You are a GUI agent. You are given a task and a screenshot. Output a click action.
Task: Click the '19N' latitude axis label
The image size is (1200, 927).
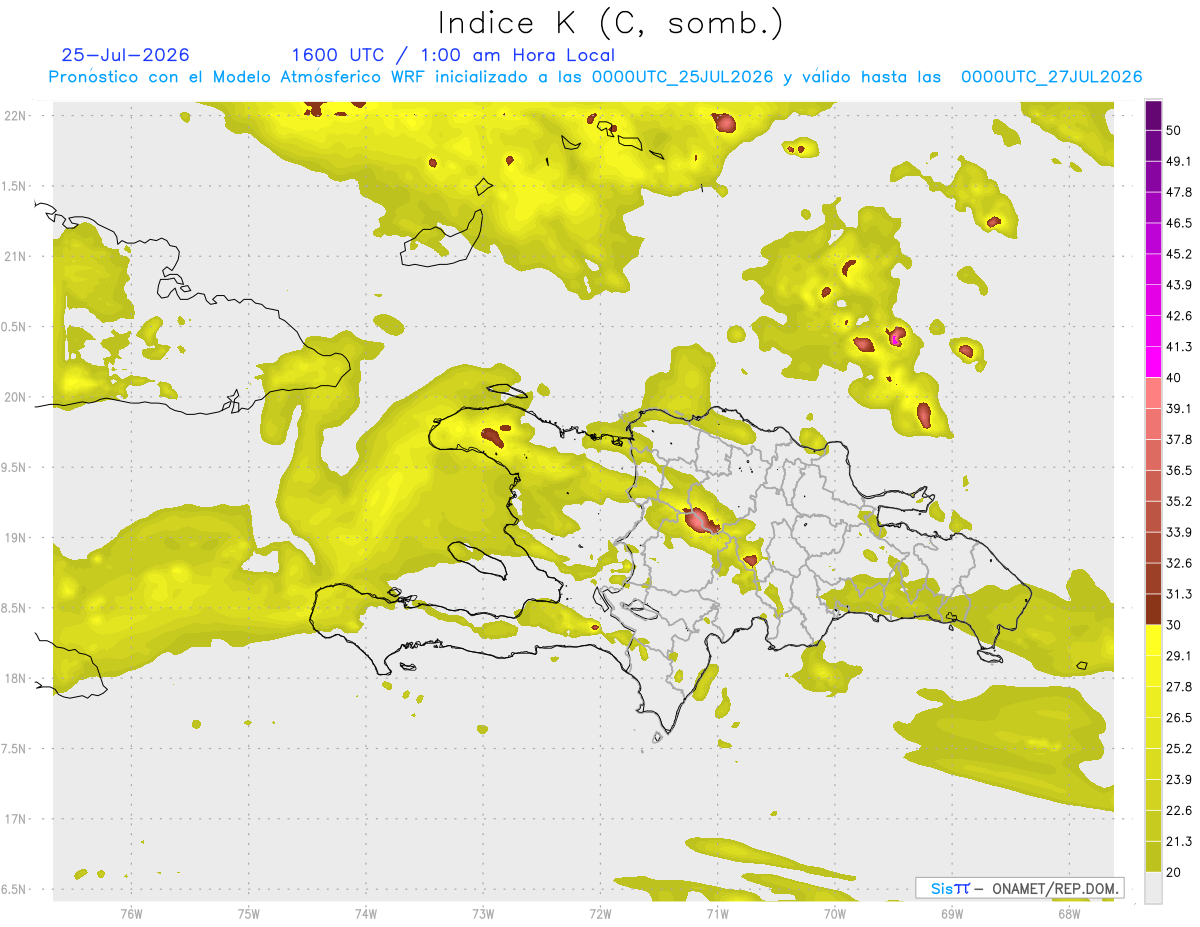pyautogui.click(x=15, y=538)
